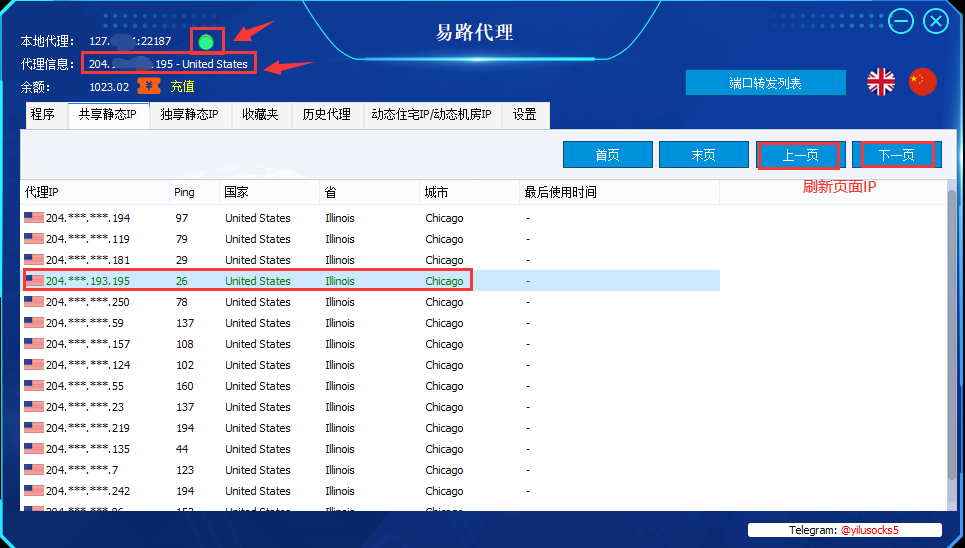Select proxy row 204.***.***.181
Viewport: 965px width, 548px height.
pyautogui.click(x=370, y=260)
